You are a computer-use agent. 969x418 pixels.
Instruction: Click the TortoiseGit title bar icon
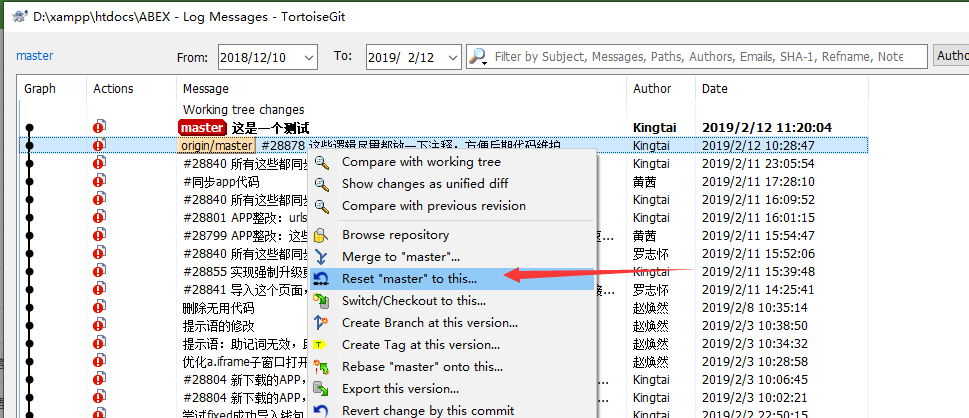point(18,16)
